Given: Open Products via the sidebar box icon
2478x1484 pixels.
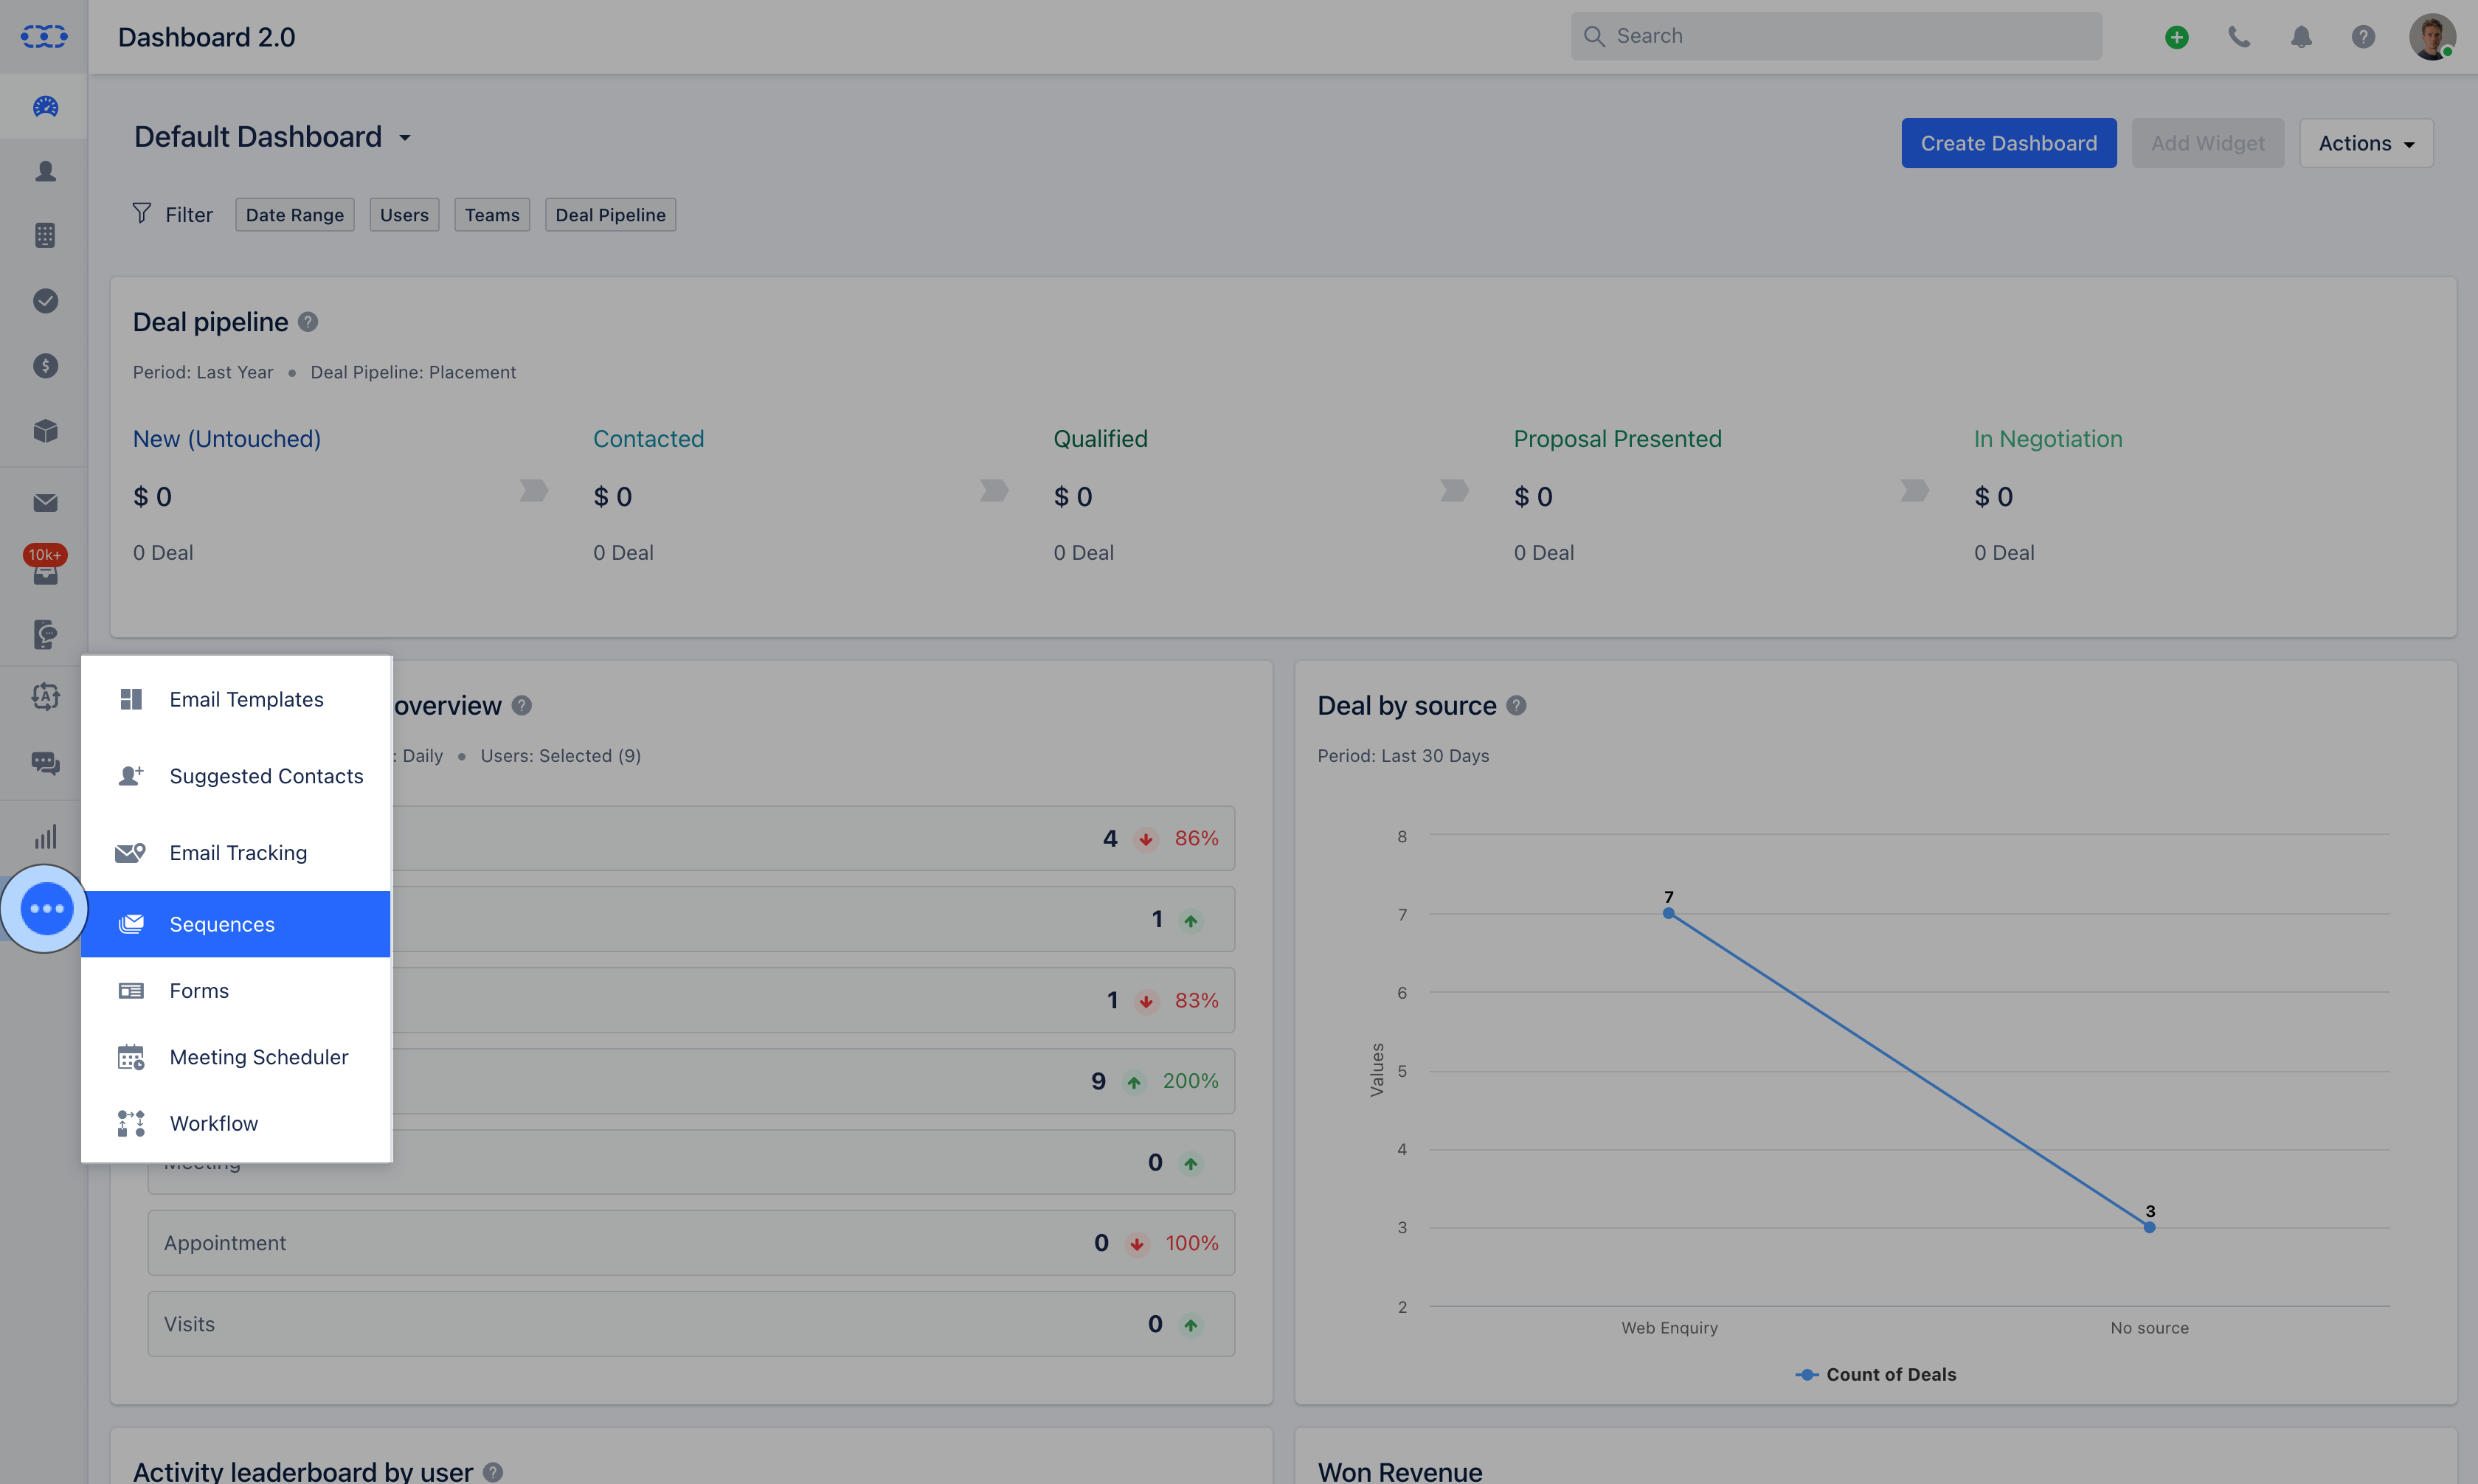Looking at the screenshot, I should 45,430.
